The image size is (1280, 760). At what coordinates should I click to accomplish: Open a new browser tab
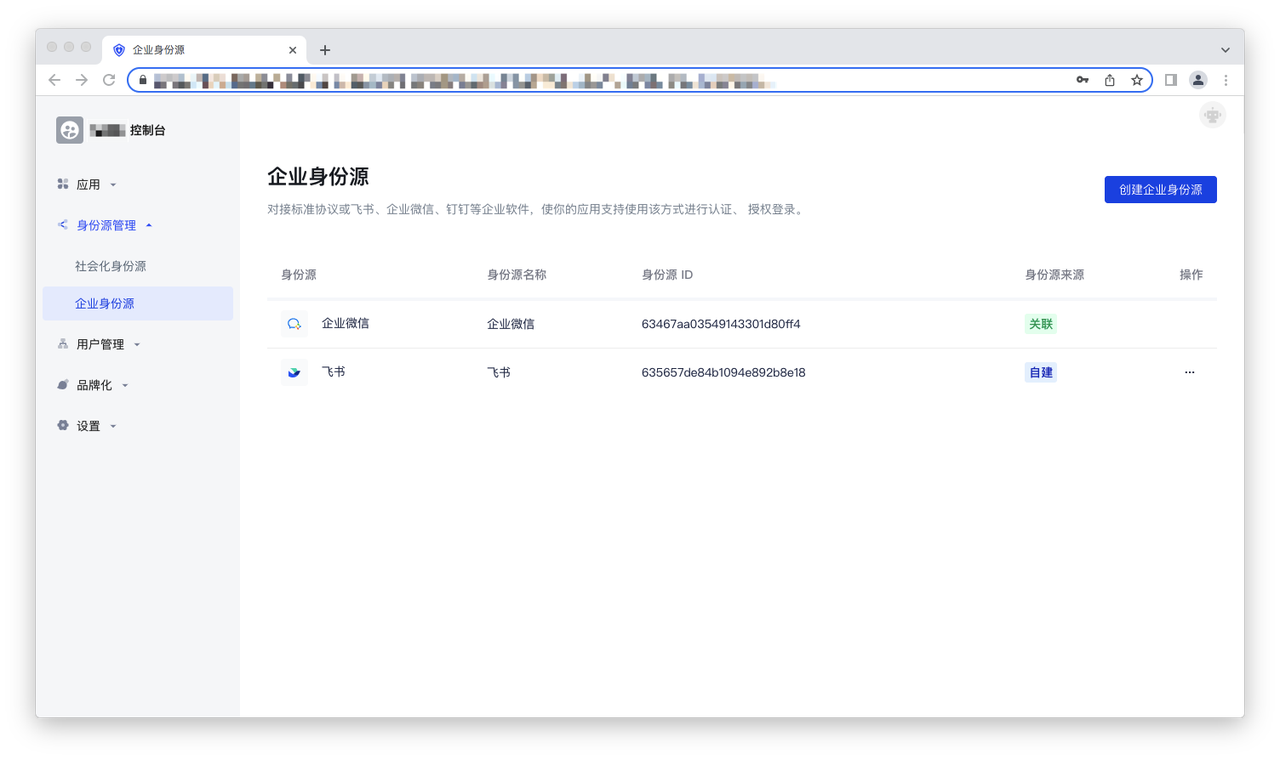point(325,50)
